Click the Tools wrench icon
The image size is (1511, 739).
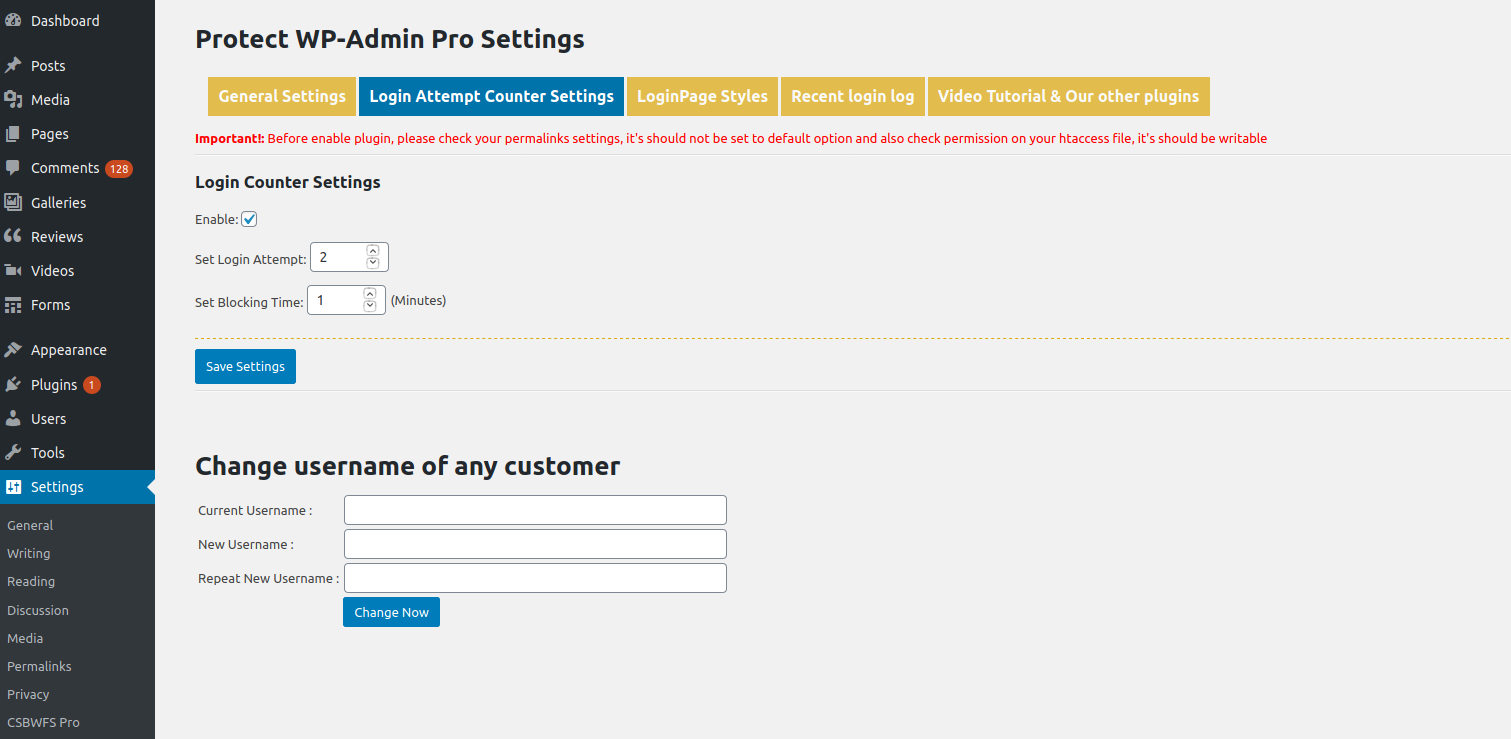point(13,453)
